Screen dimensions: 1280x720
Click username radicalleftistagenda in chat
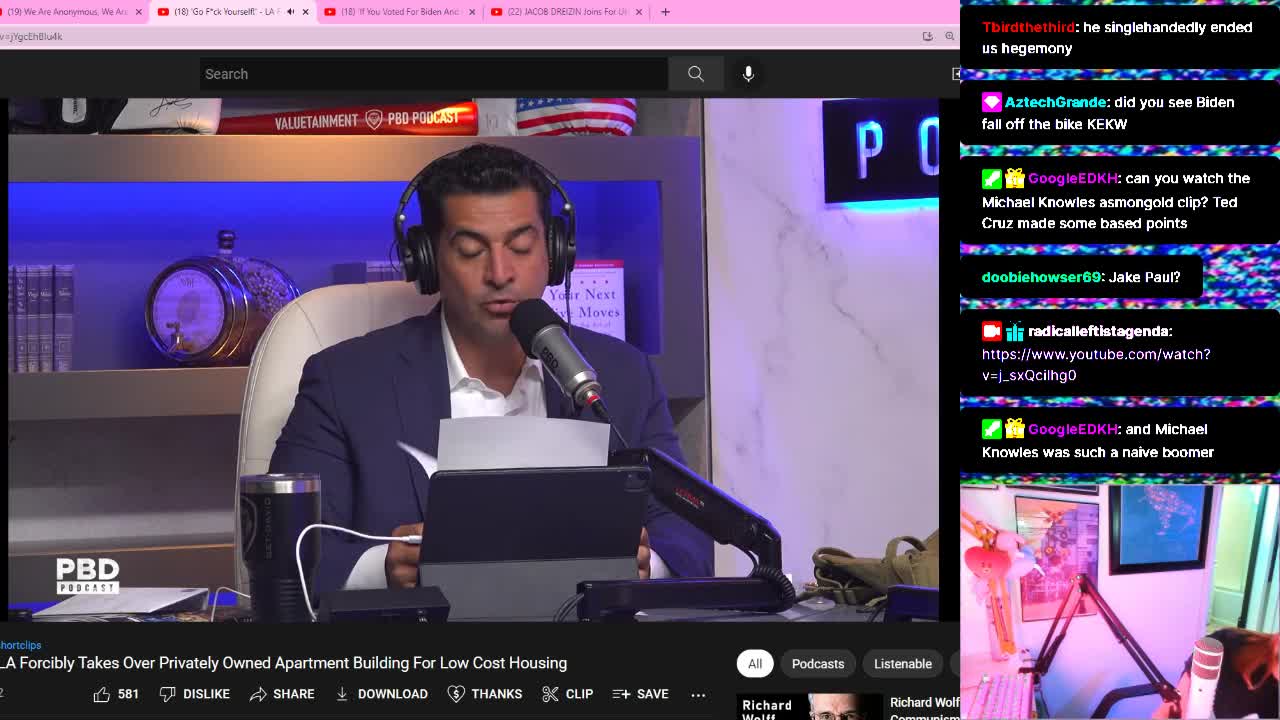point(1098,331)
